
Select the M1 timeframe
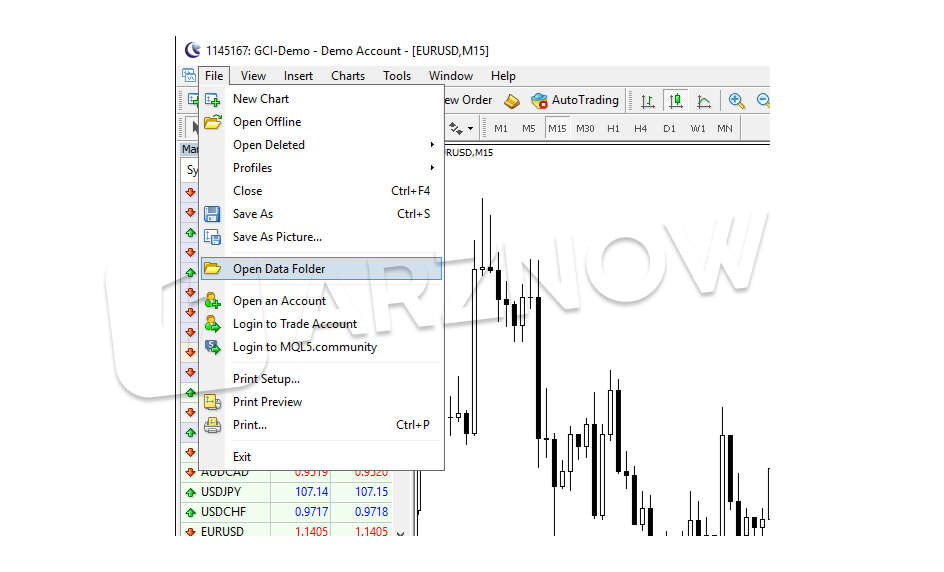pos(501,128)
